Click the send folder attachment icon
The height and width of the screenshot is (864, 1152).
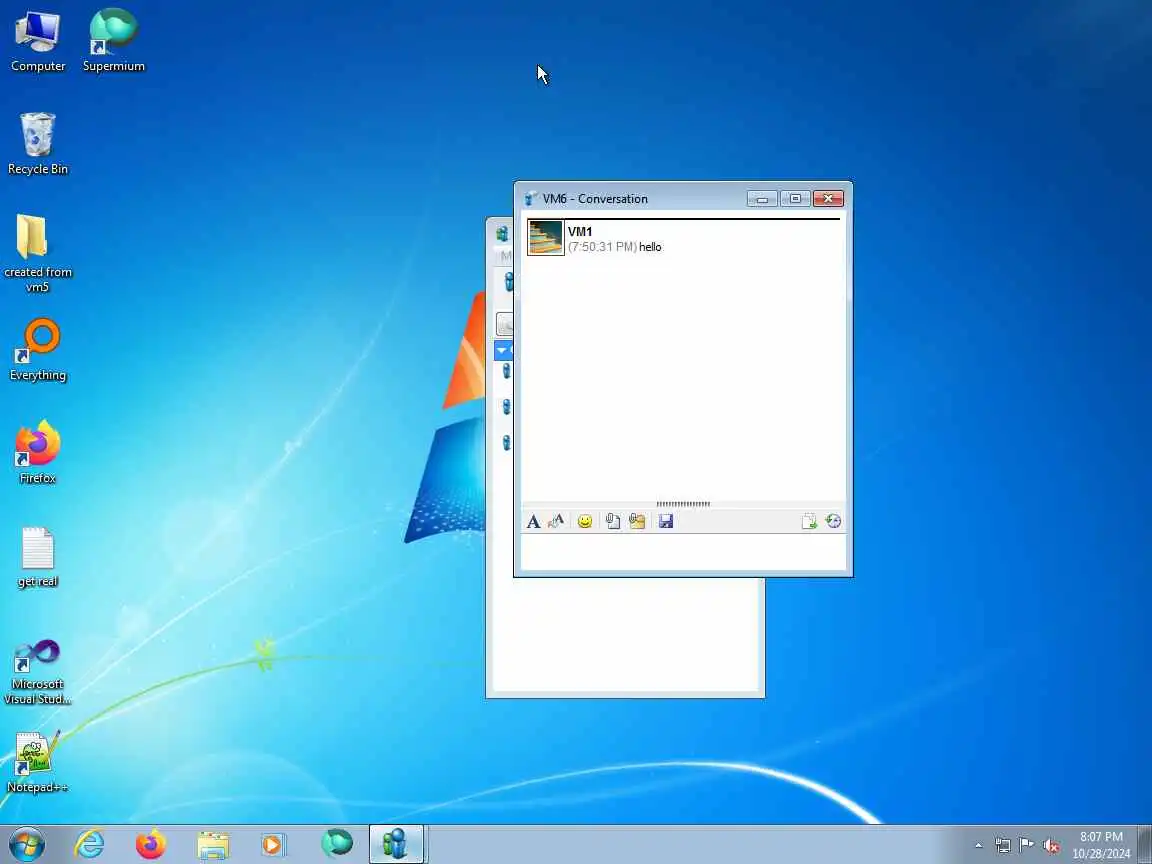[x=637, y=522]
